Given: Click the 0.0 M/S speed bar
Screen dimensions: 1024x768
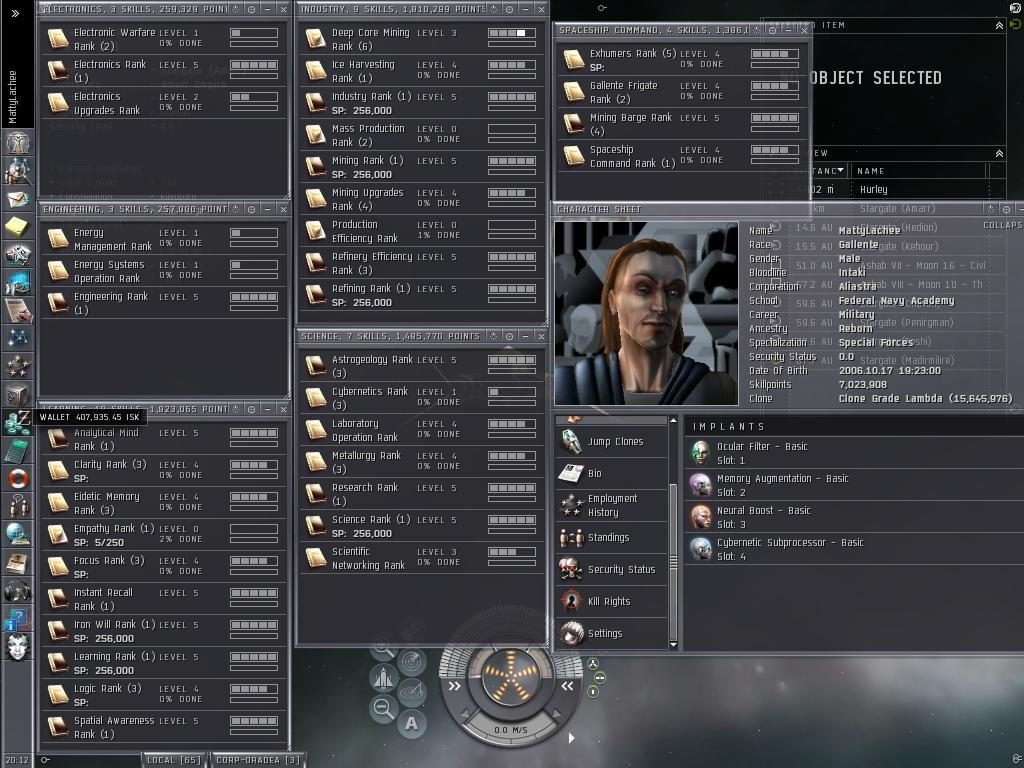Looking at the screenshot, I should click(x=511, y=729).
